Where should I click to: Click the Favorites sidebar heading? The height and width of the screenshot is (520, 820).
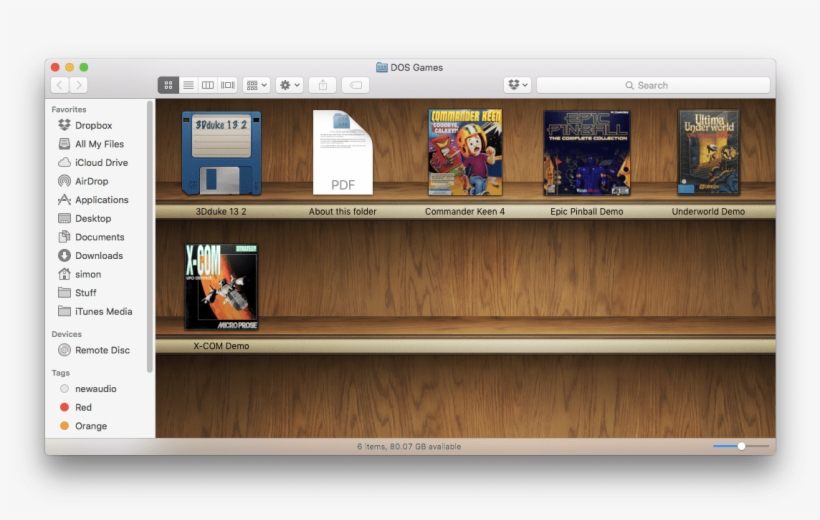[69, 109]
